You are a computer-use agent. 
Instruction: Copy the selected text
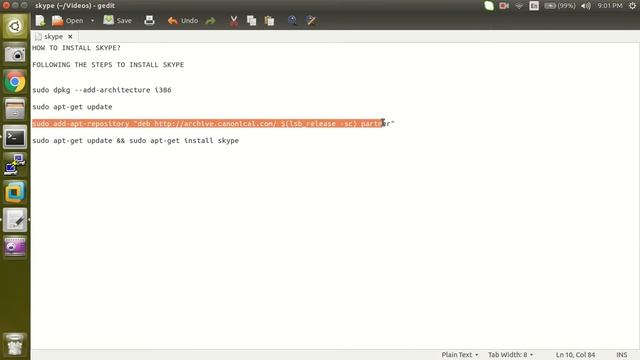[251, 21]
